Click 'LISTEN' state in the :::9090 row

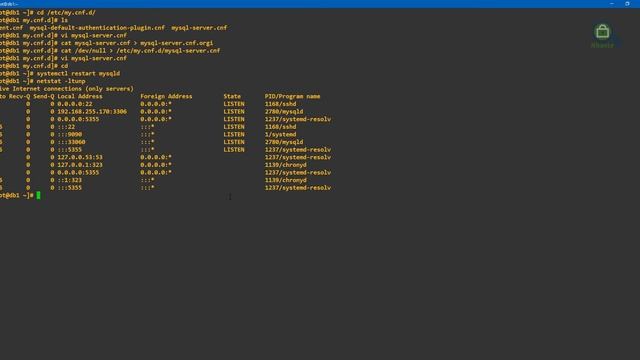coord(234,134)
